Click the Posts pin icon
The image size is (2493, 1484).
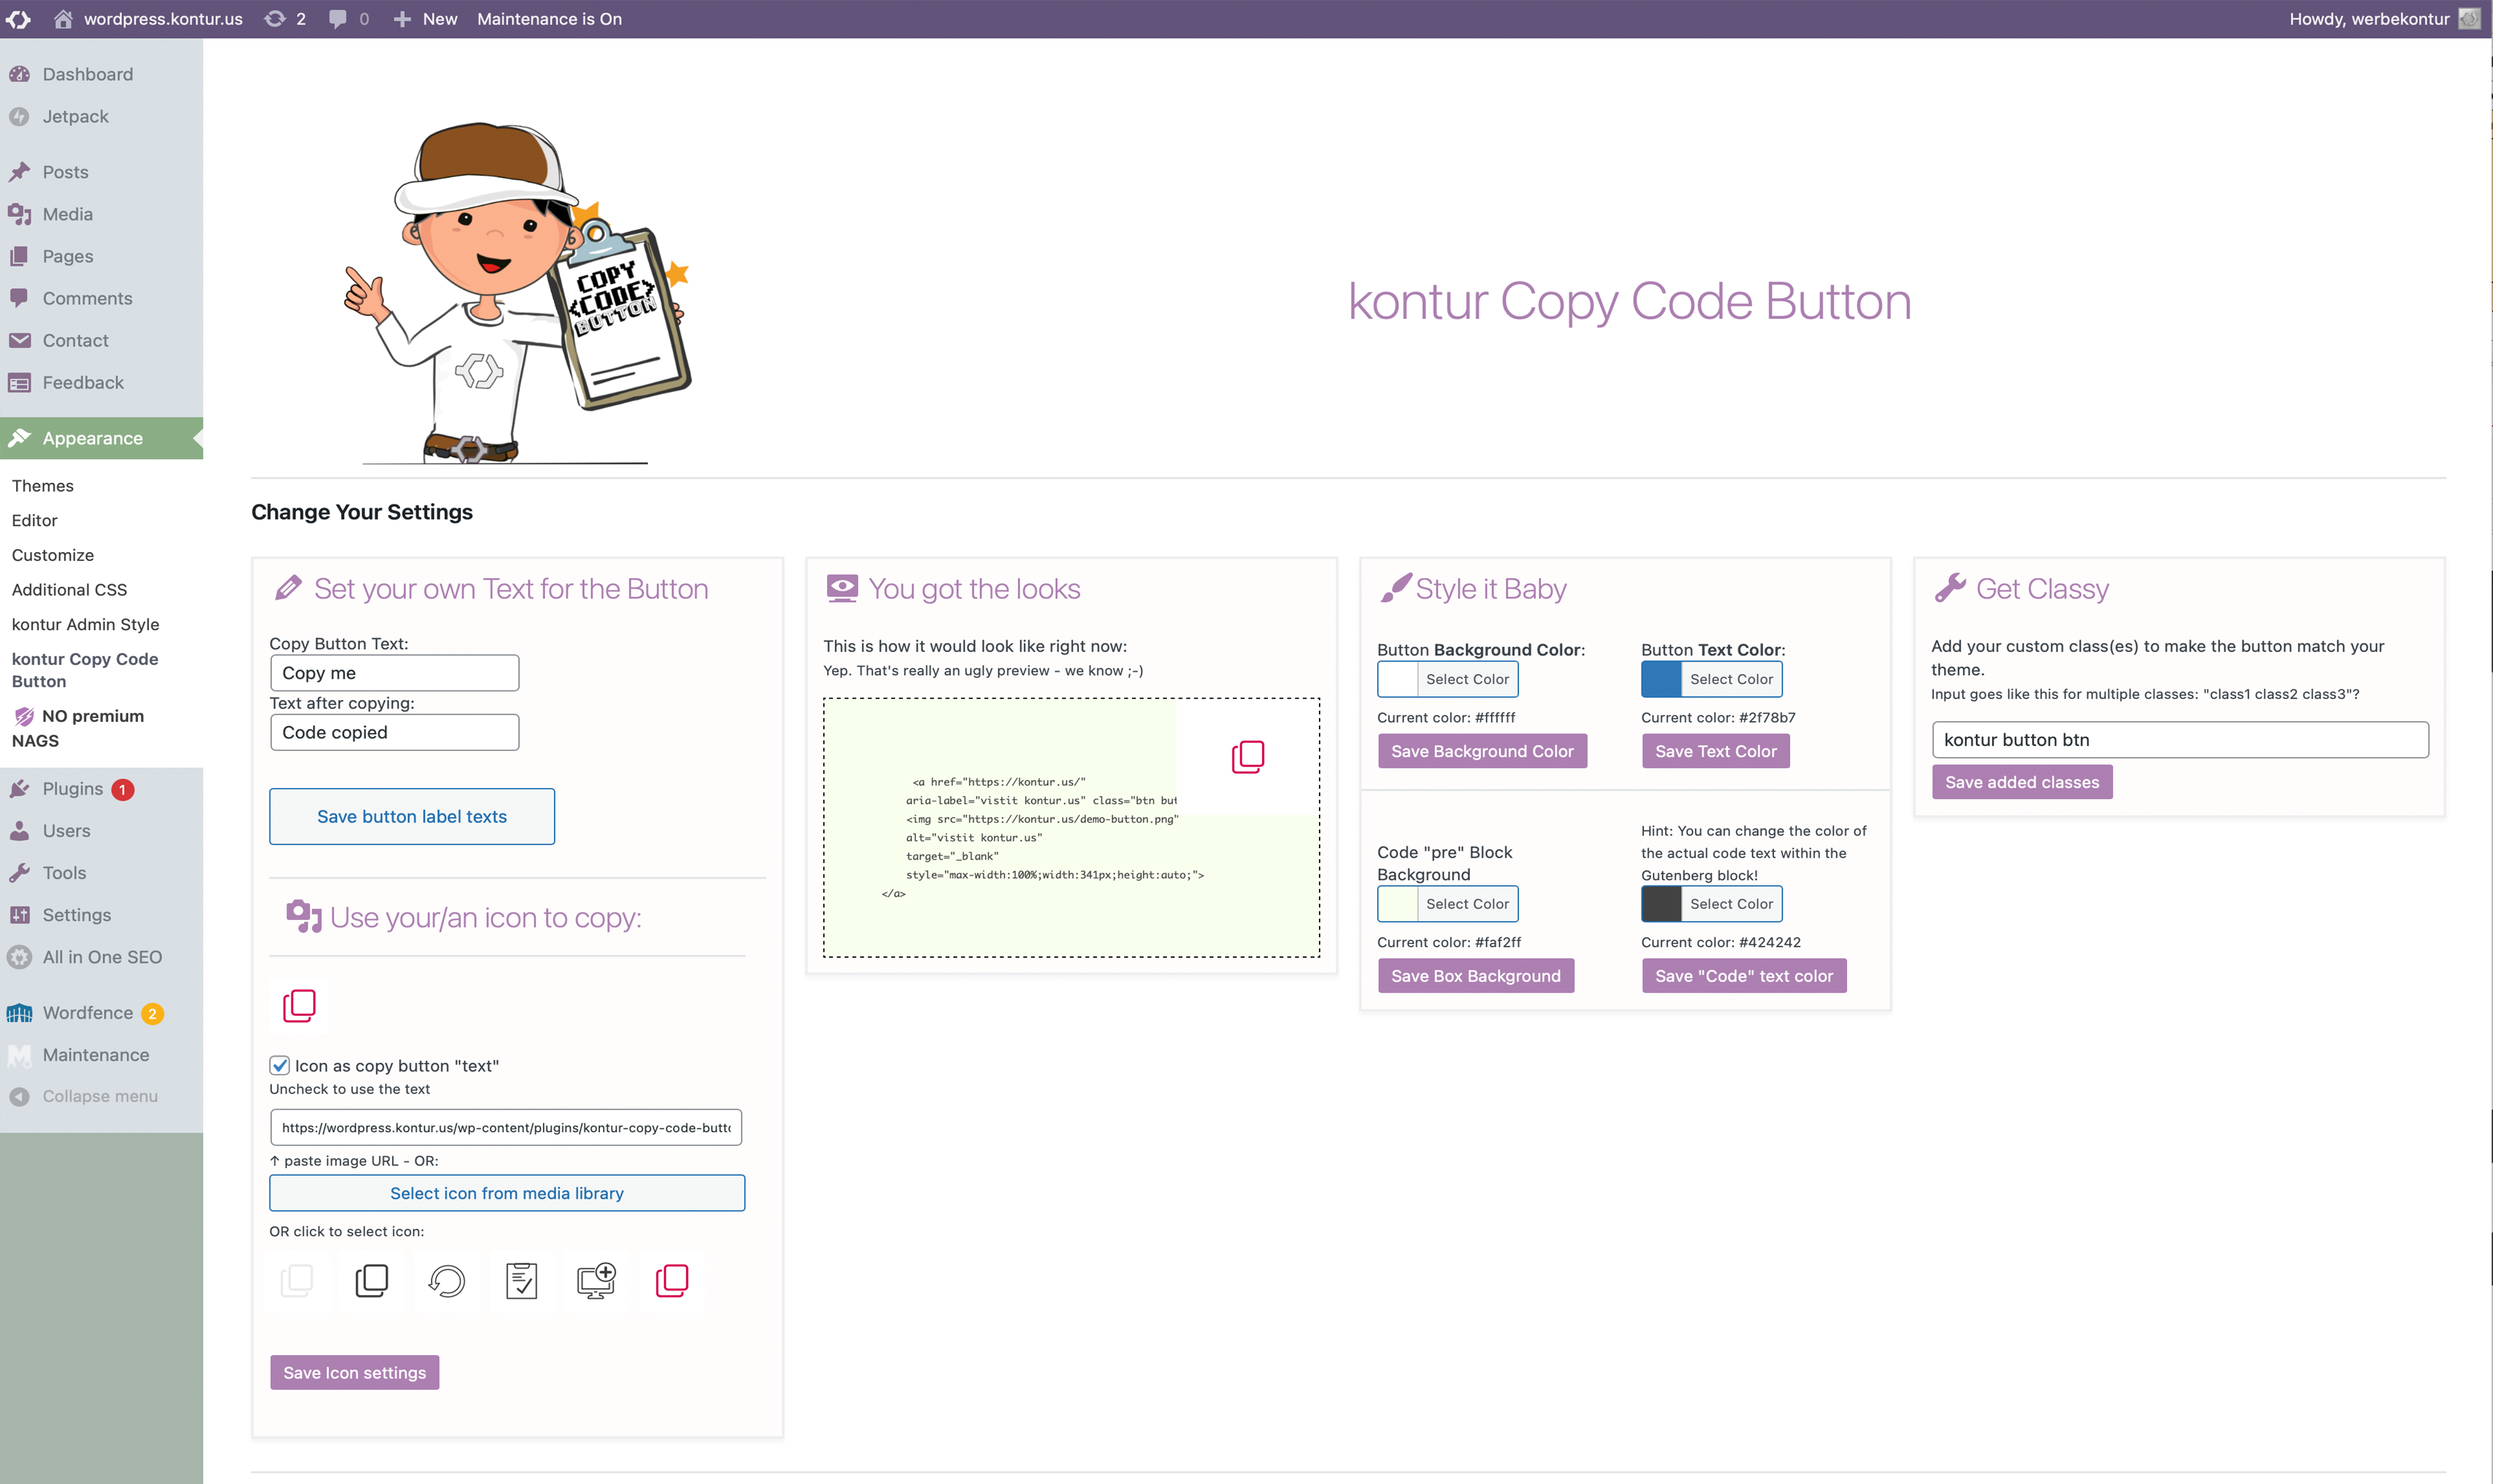(x=19, y=172)
